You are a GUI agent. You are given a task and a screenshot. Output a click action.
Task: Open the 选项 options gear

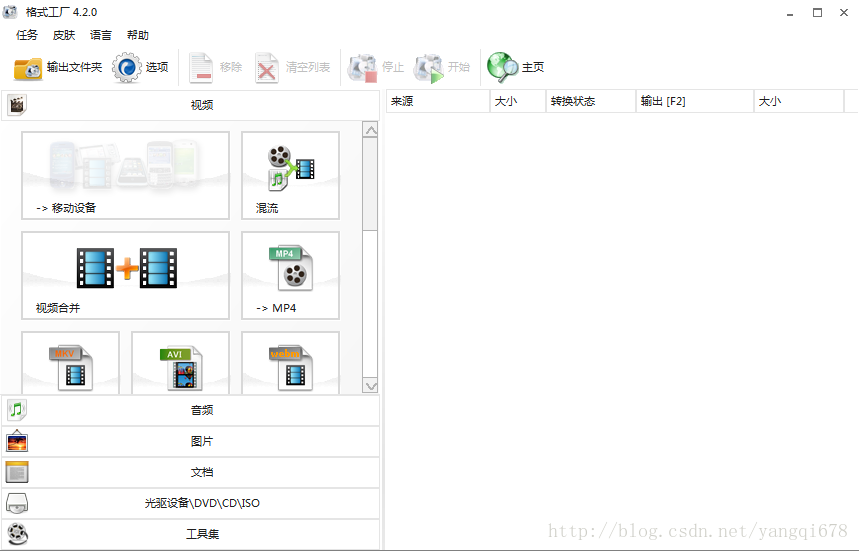[141, 67]
